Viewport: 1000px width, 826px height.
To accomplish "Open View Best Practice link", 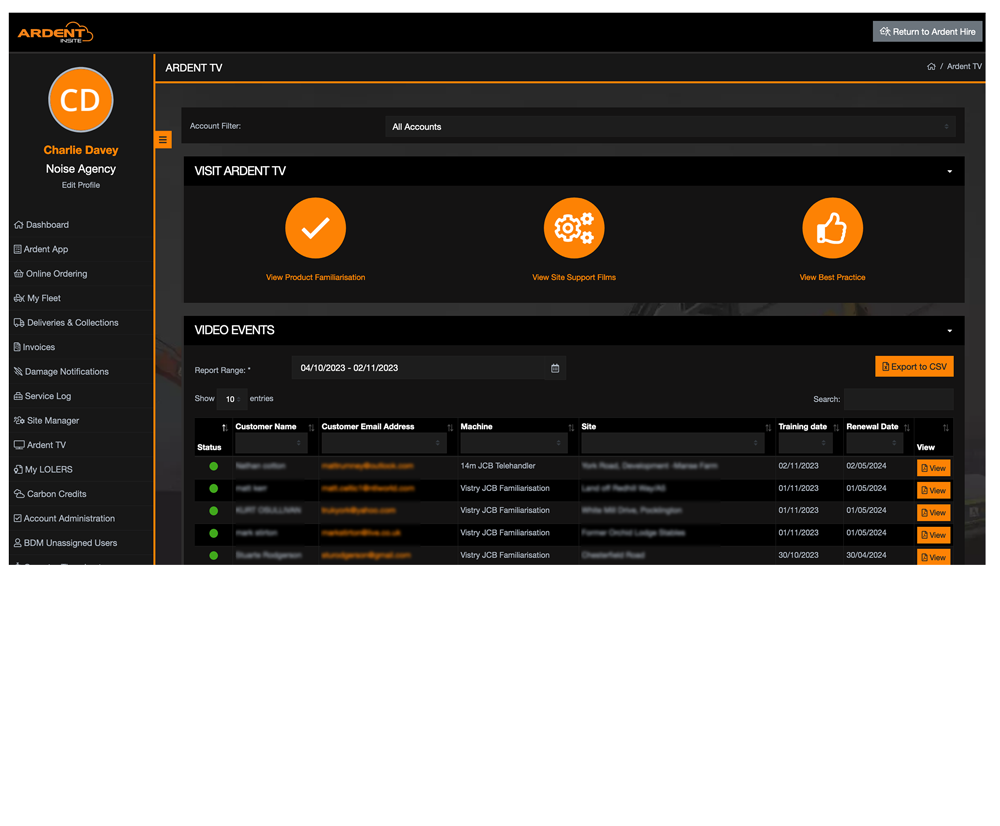I will (832, 277).
